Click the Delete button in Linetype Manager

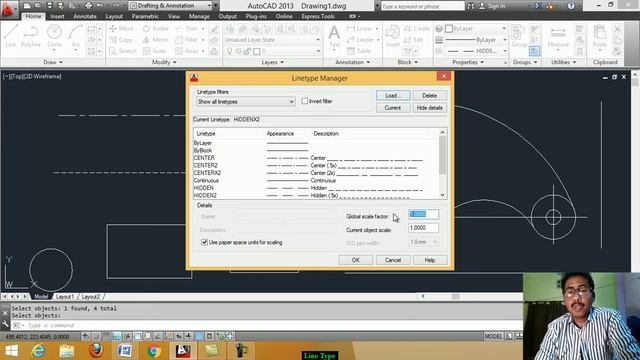[429, 96]
